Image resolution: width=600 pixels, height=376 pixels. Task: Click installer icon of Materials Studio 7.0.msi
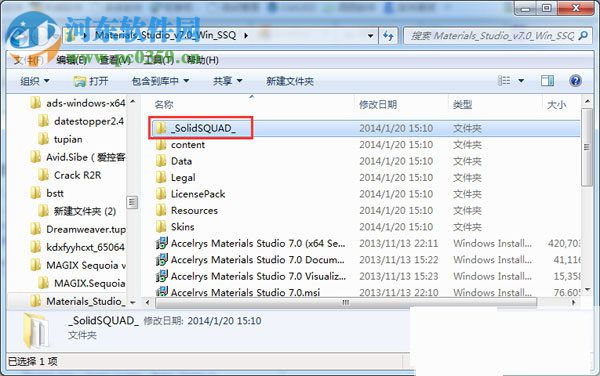click(162, 291)
